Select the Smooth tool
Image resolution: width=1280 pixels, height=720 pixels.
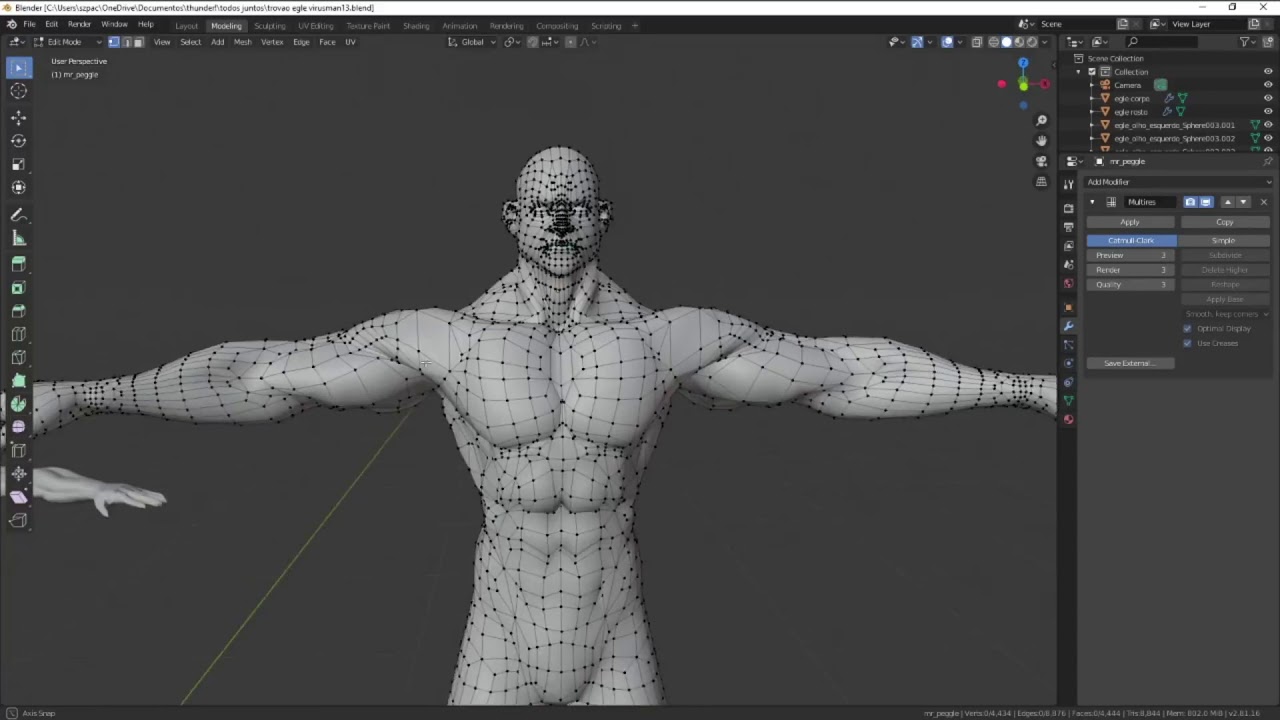[x=18, y=427]
